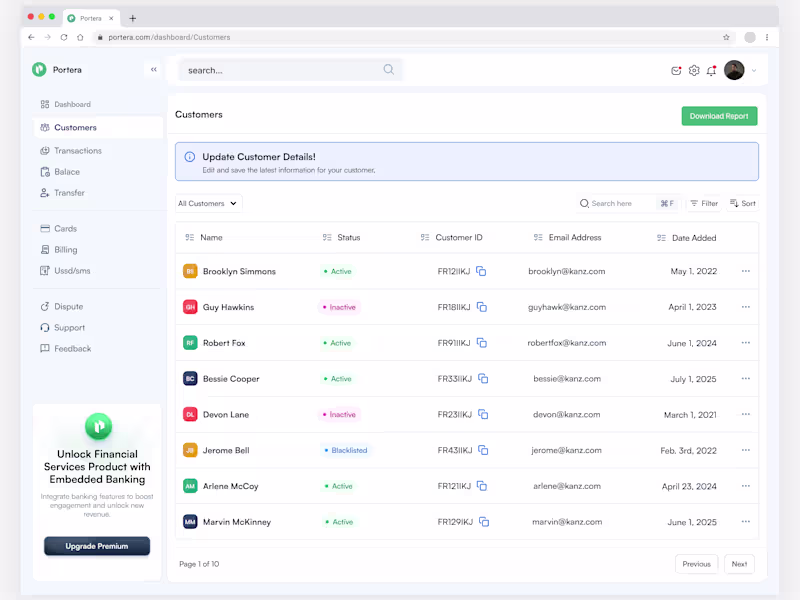Image resolution: width=800 pixels, height=600 pixels.
Task: Open the Filter options
Action: [704, 203]
